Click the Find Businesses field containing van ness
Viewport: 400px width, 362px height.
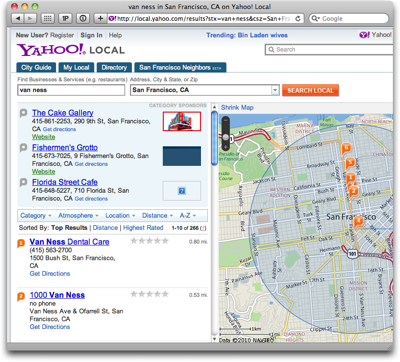(x=71, y=90)
